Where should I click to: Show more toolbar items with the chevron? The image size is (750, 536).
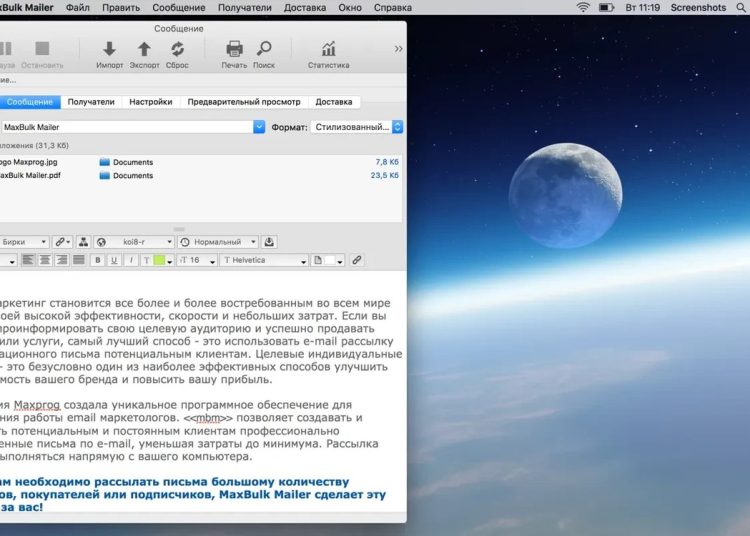pyautogui.click(x=398, y=48)
